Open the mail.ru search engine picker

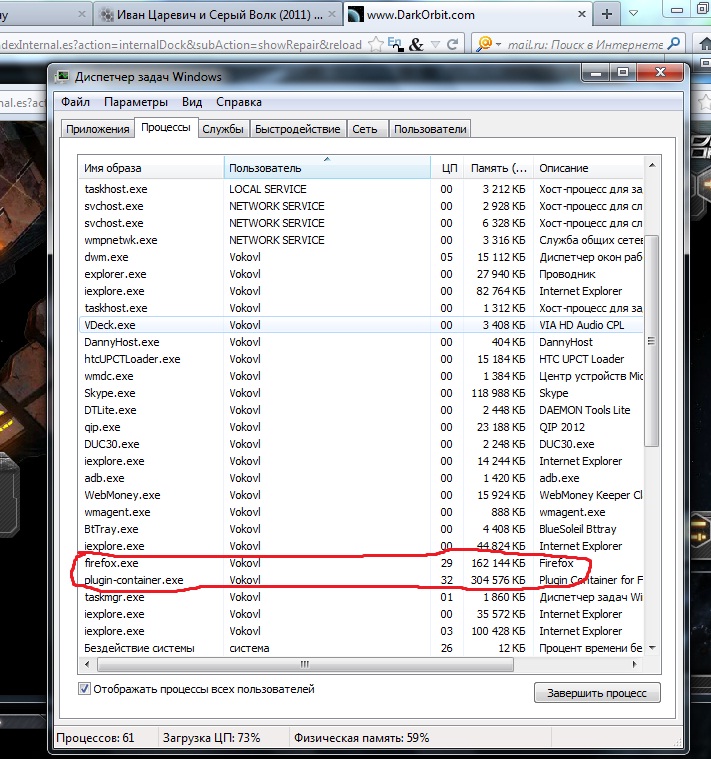(488, 45)
